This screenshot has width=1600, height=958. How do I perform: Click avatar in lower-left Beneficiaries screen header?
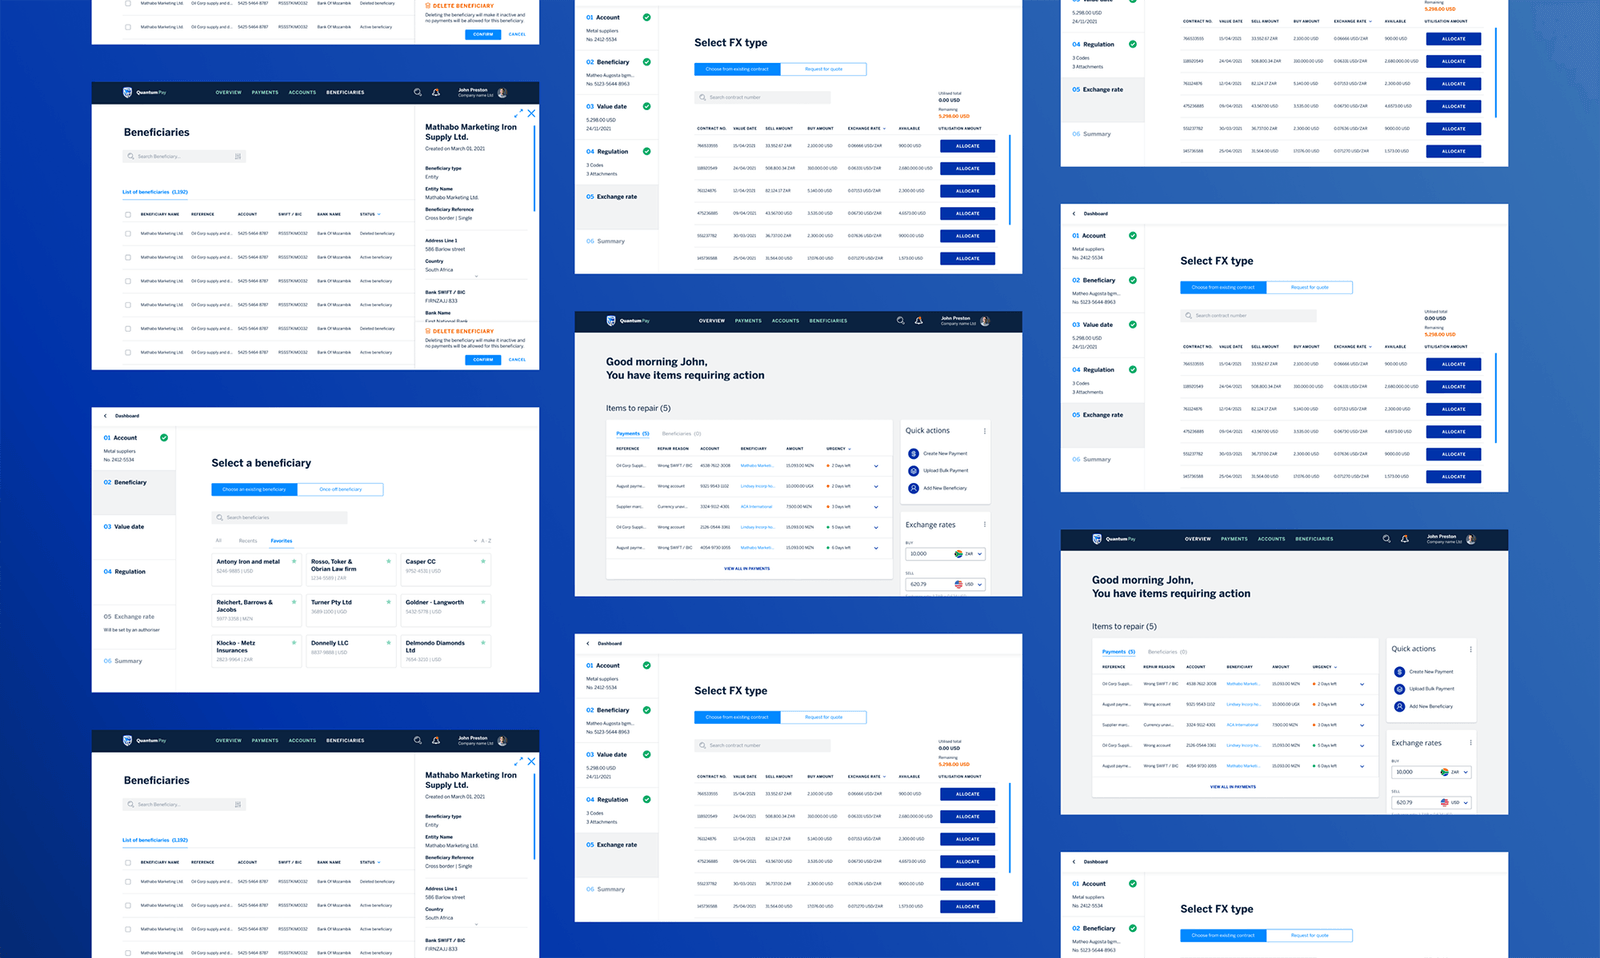click(x=503, y=741)
